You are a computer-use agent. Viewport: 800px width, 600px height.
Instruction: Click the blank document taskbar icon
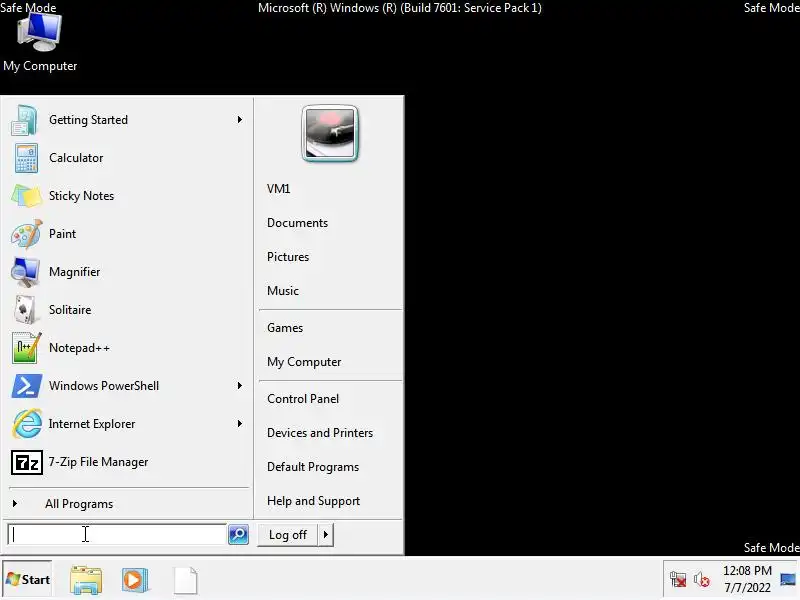click(x=186, y=581)
